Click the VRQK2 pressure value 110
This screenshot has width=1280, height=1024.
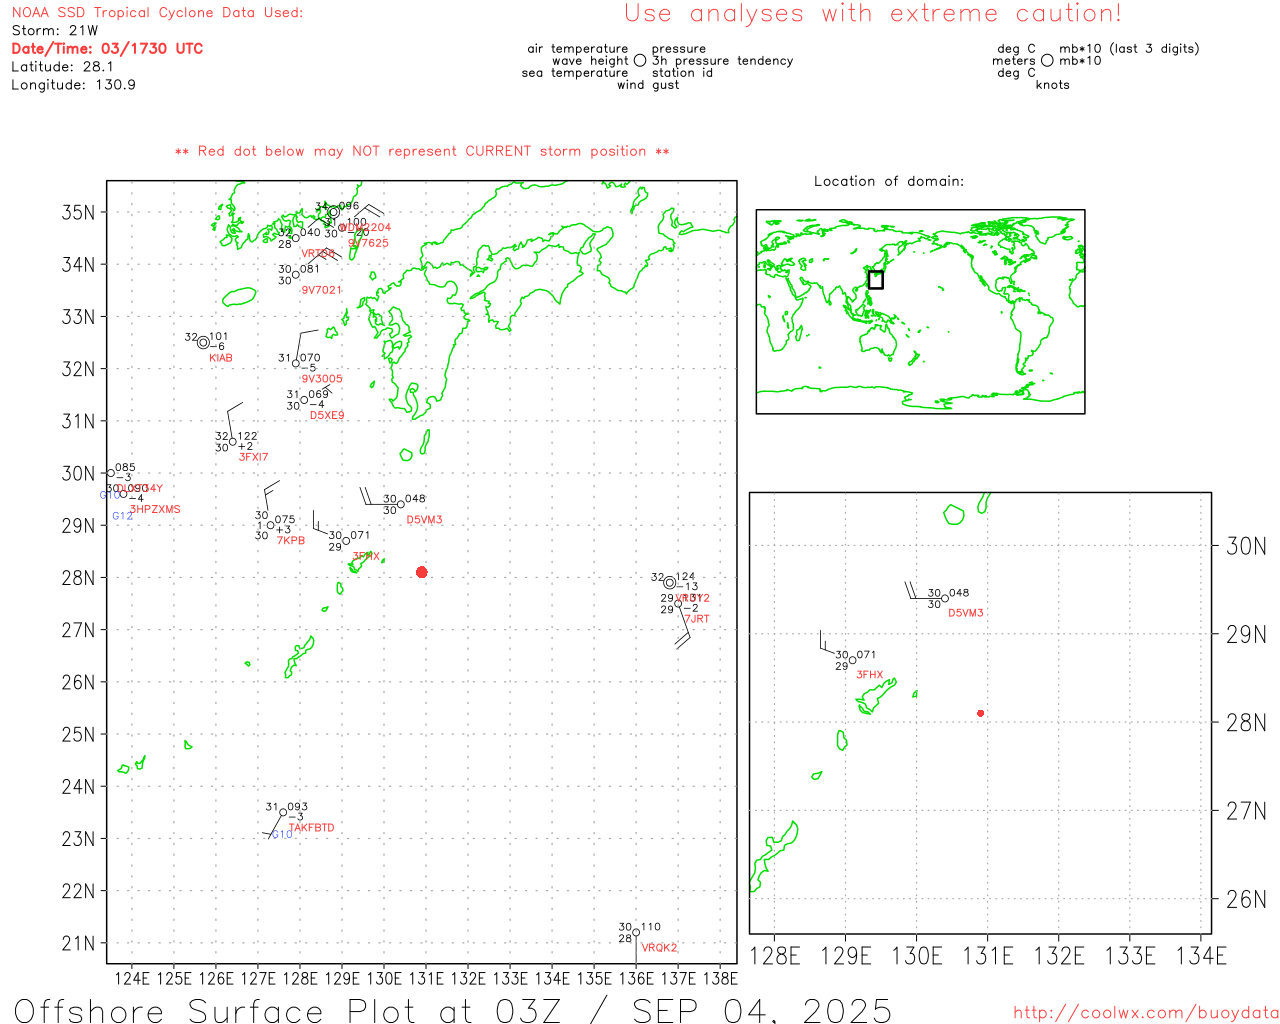click(x=651, y=927)
